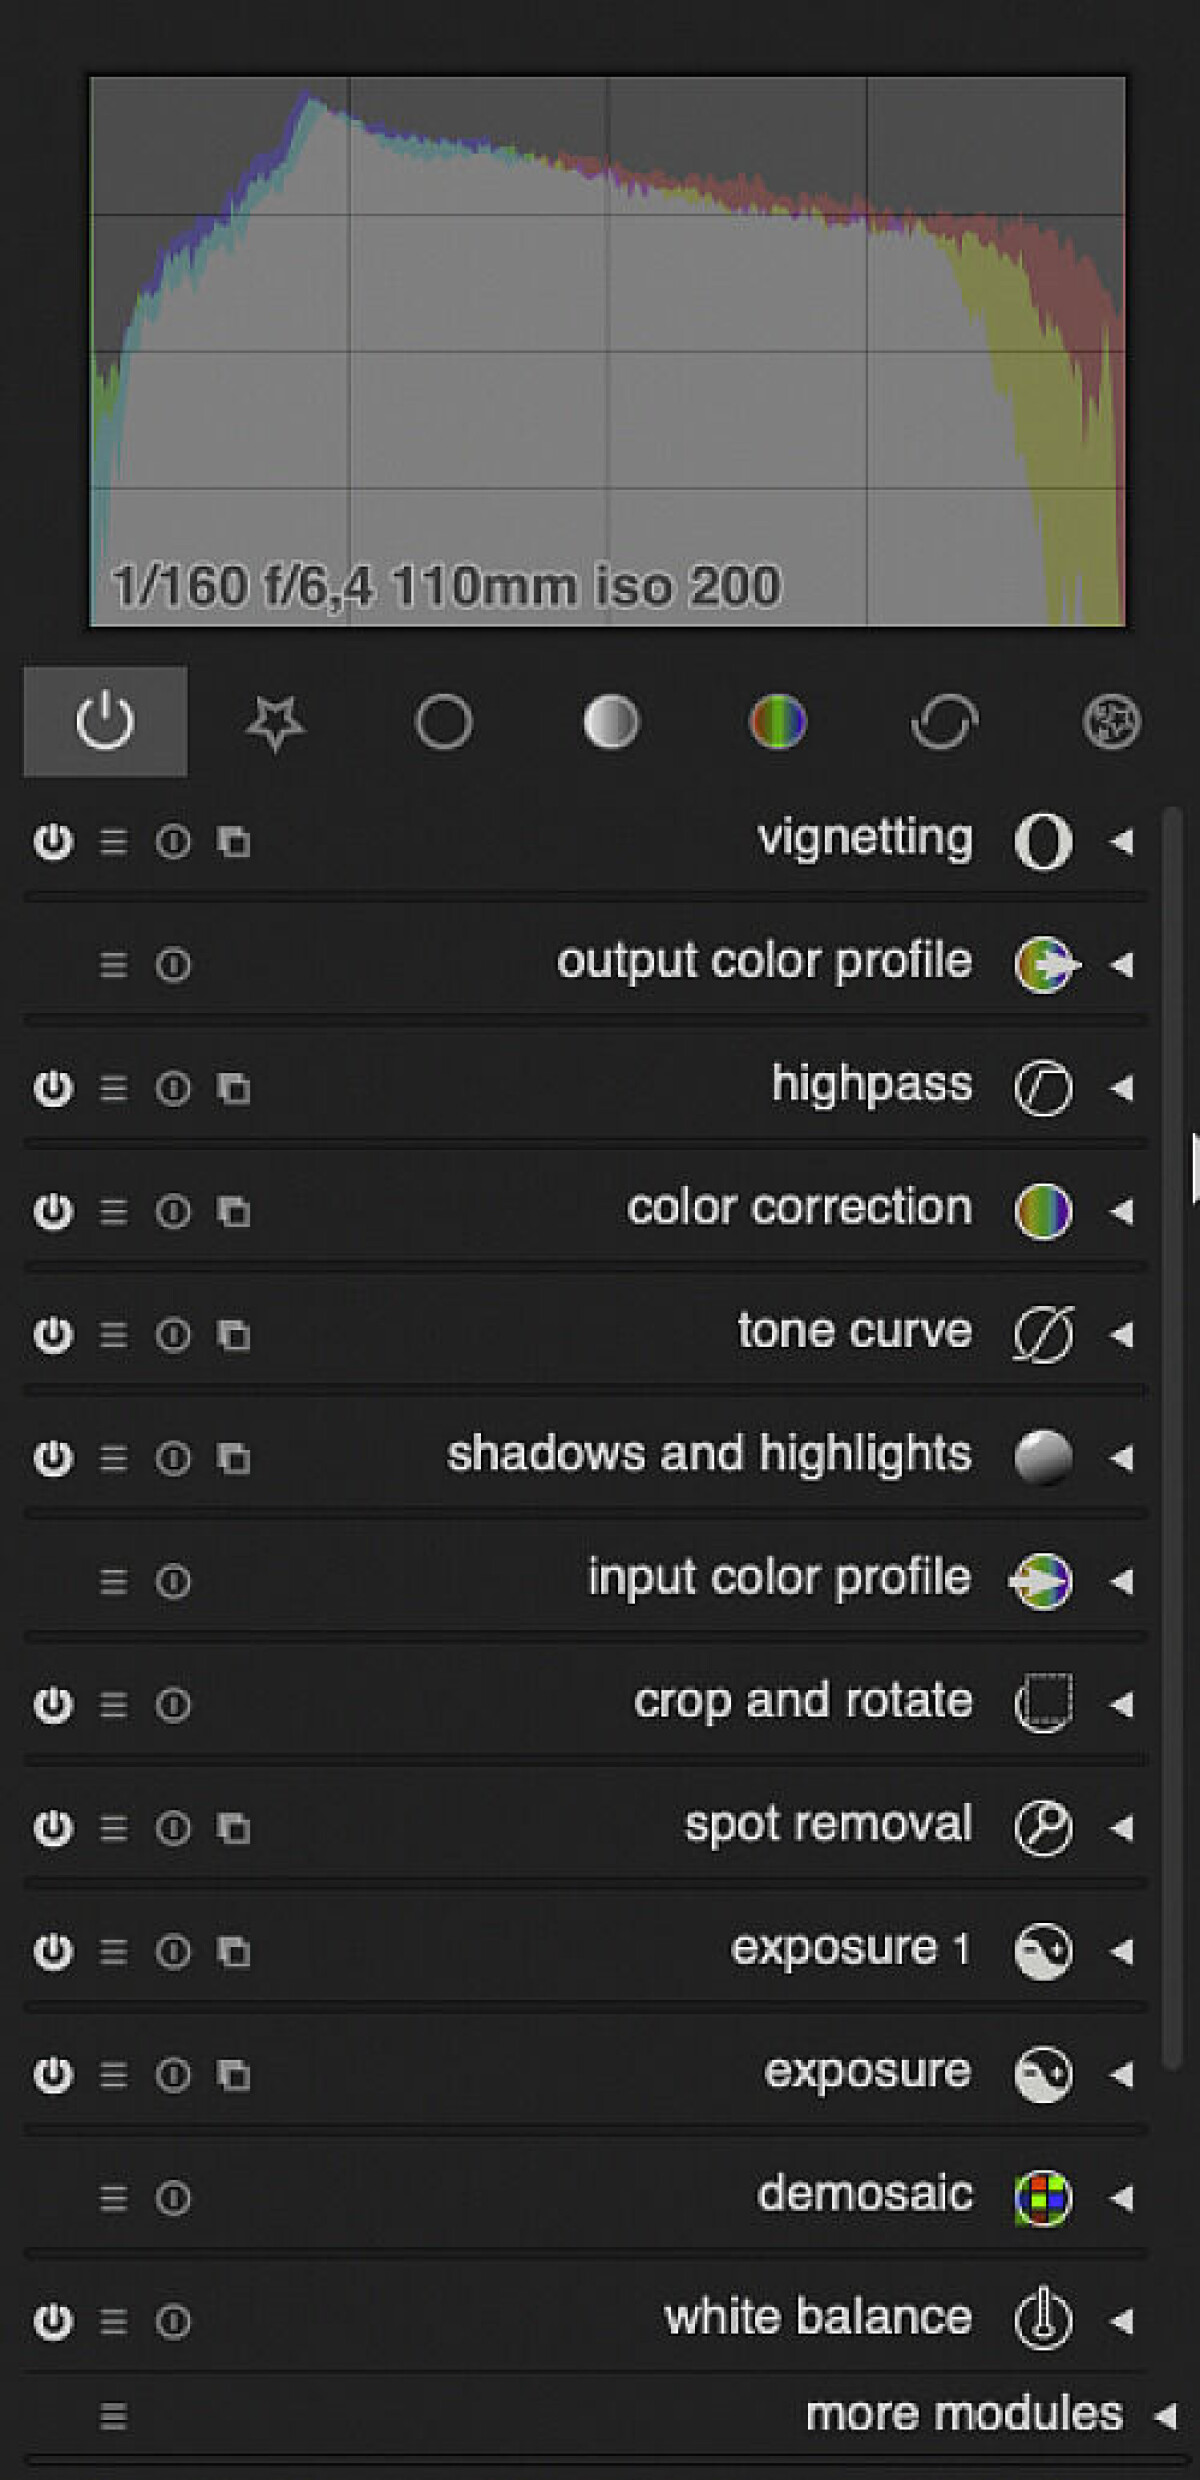Open presets list for more modules
Viewport: 1200px width, 2480px height.
(x=113, y=2416)
